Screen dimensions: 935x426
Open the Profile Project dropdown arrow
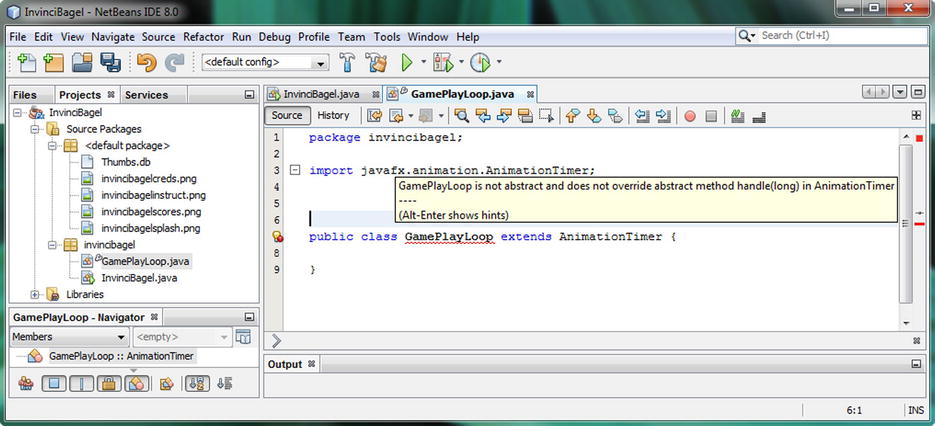499,61
